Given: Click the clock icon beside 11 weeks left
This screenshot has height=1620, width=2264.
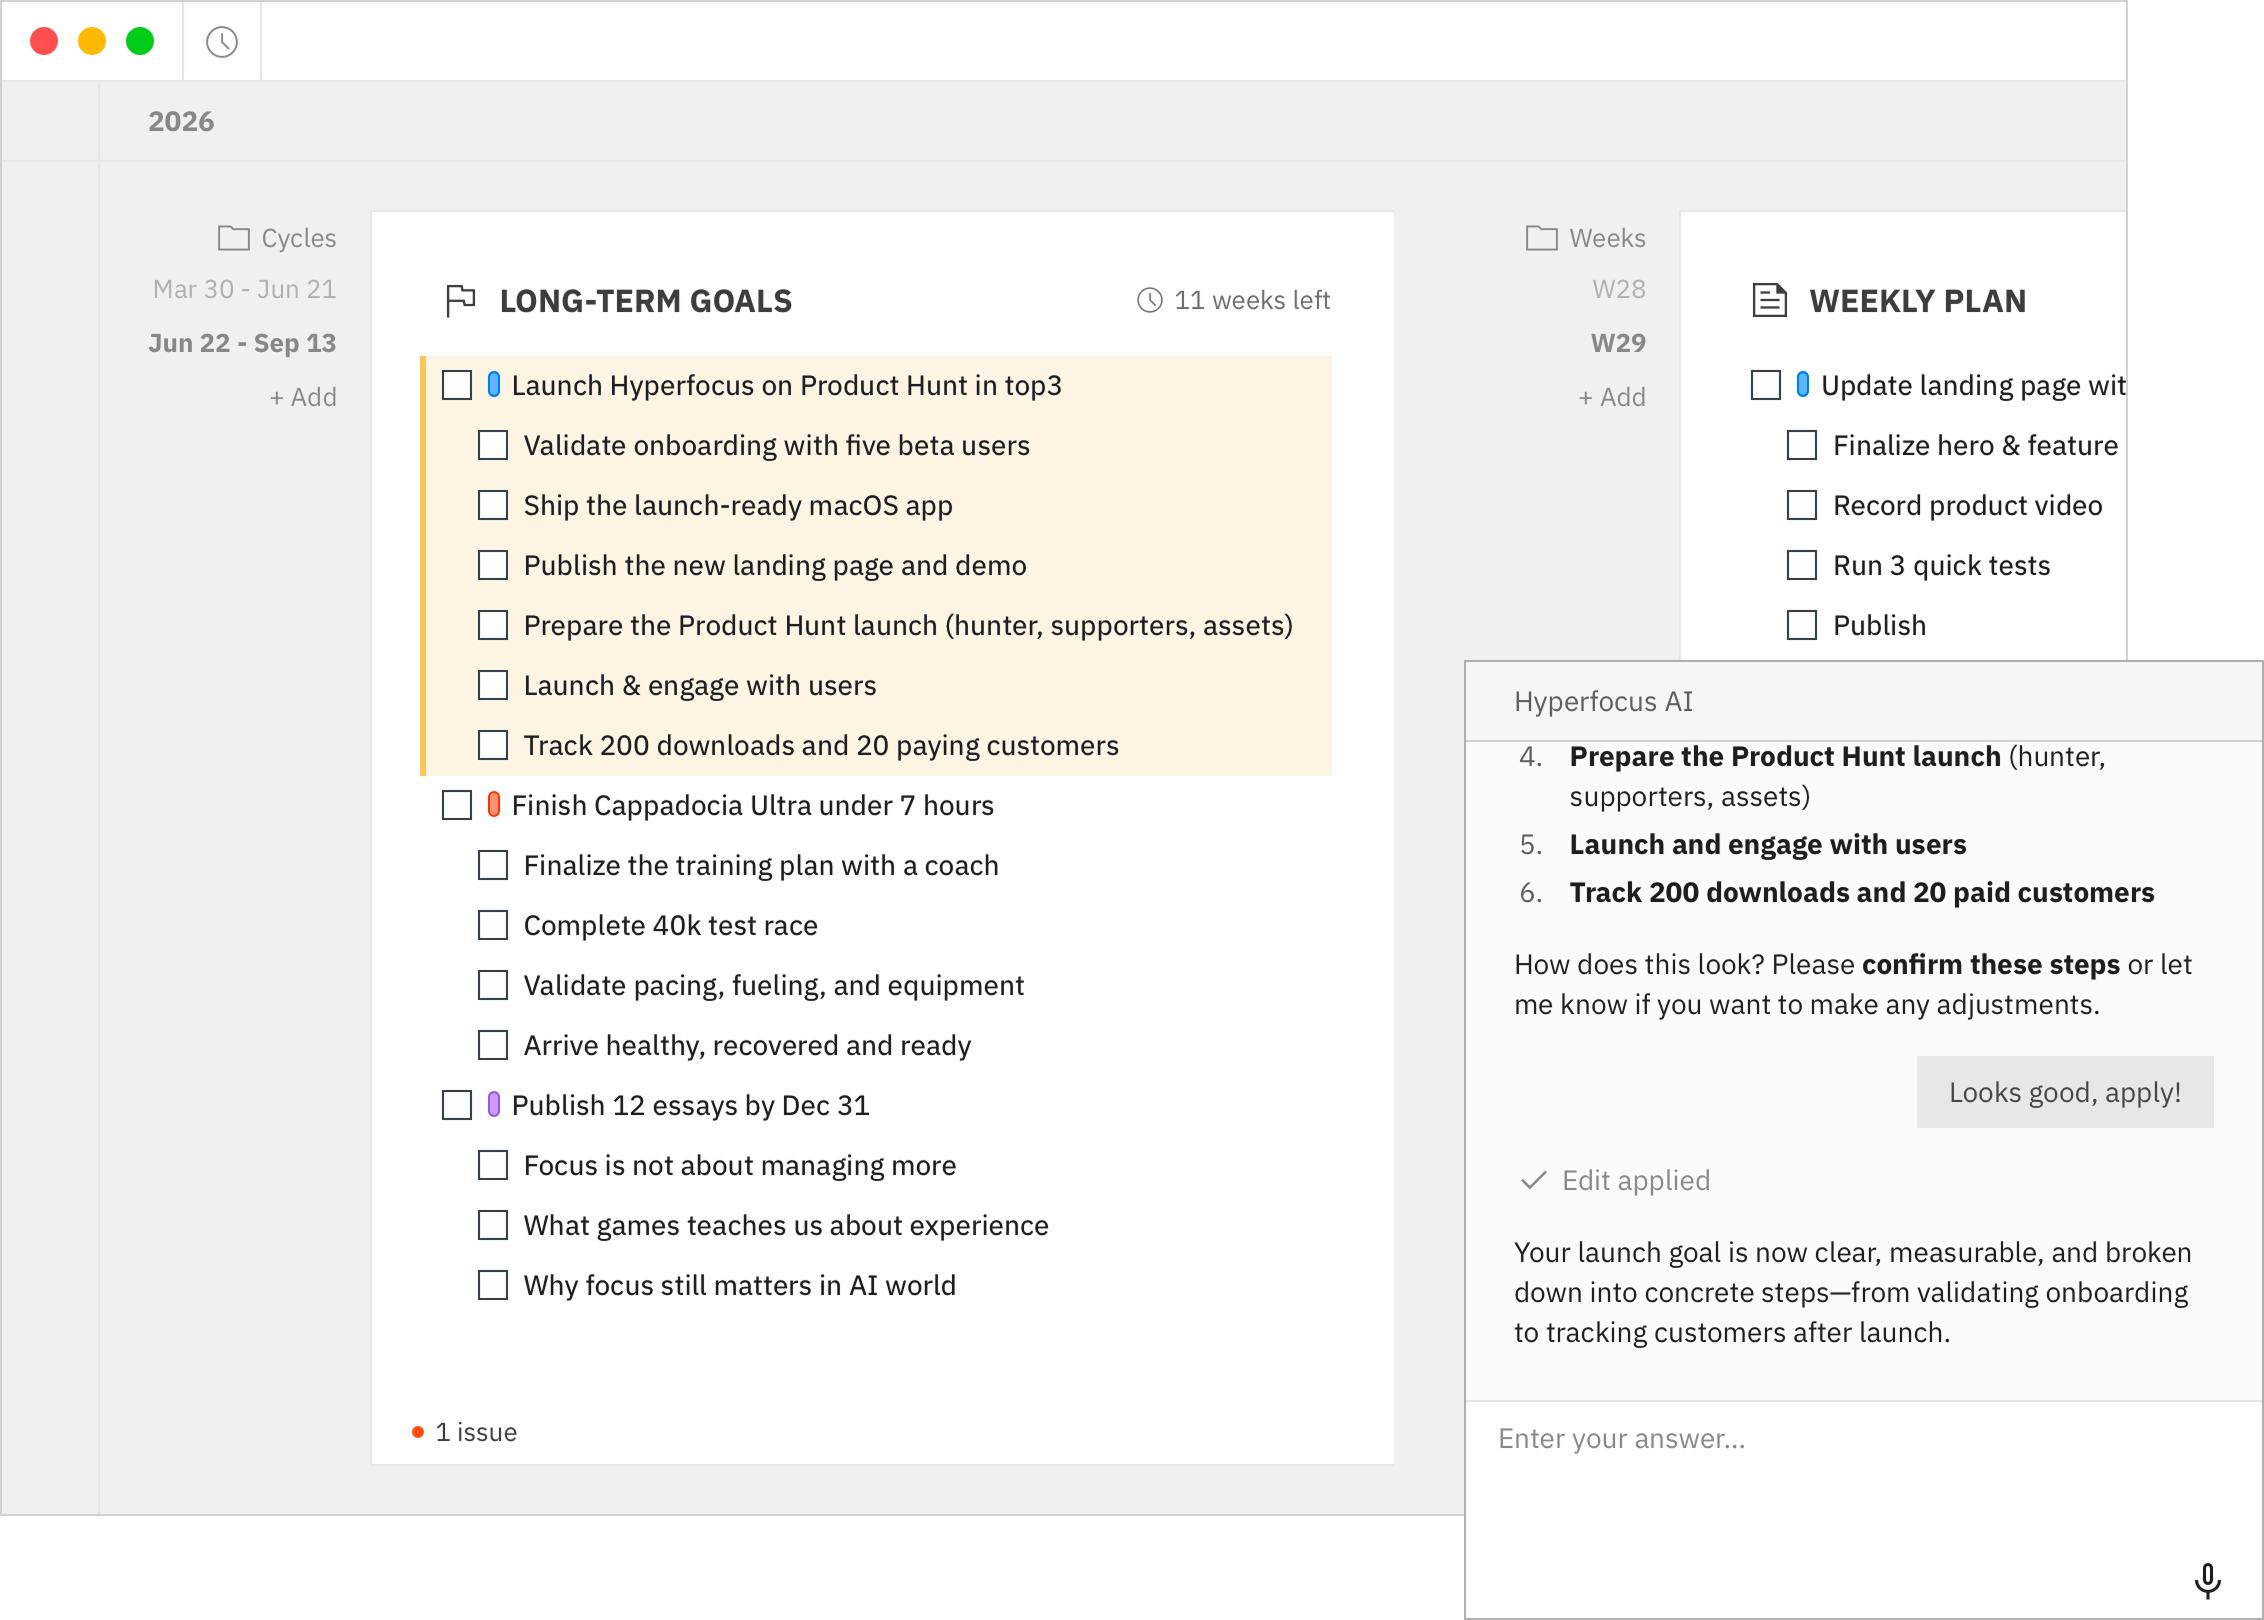Looking at the screenshot, I should pos(1150,300).
